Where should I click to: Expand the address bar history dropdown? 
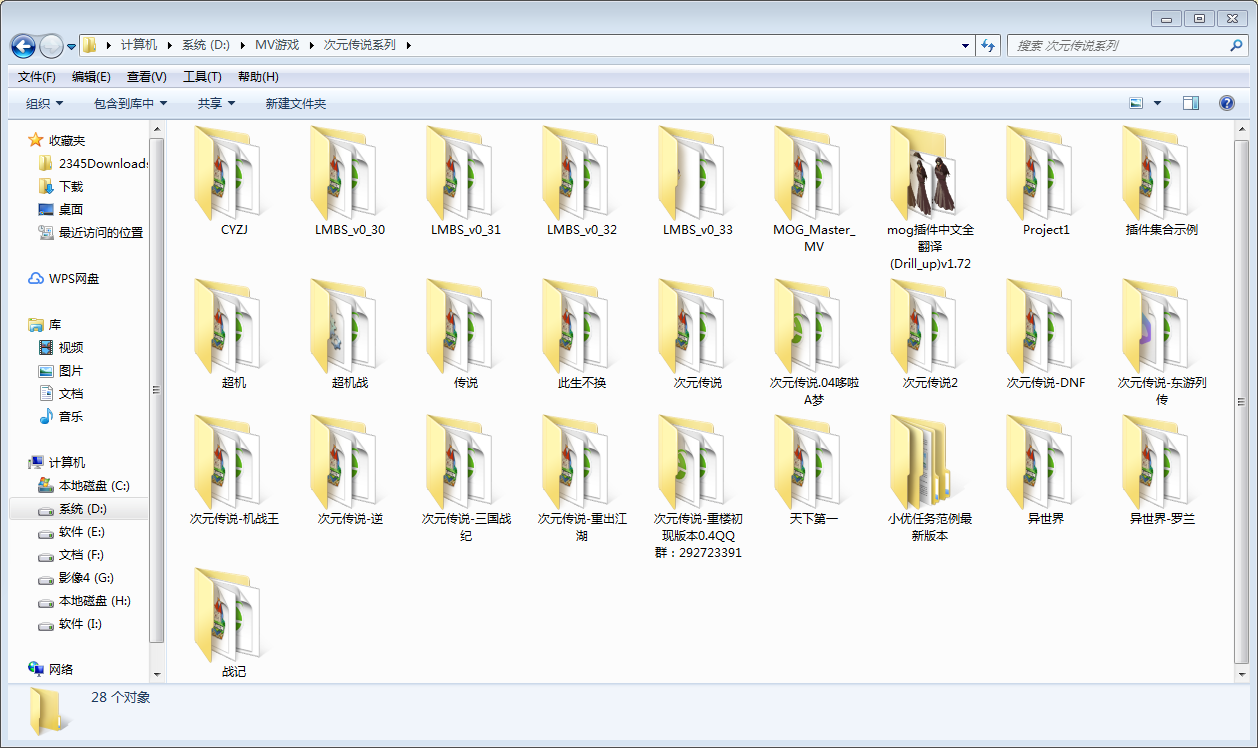[965, 45]
